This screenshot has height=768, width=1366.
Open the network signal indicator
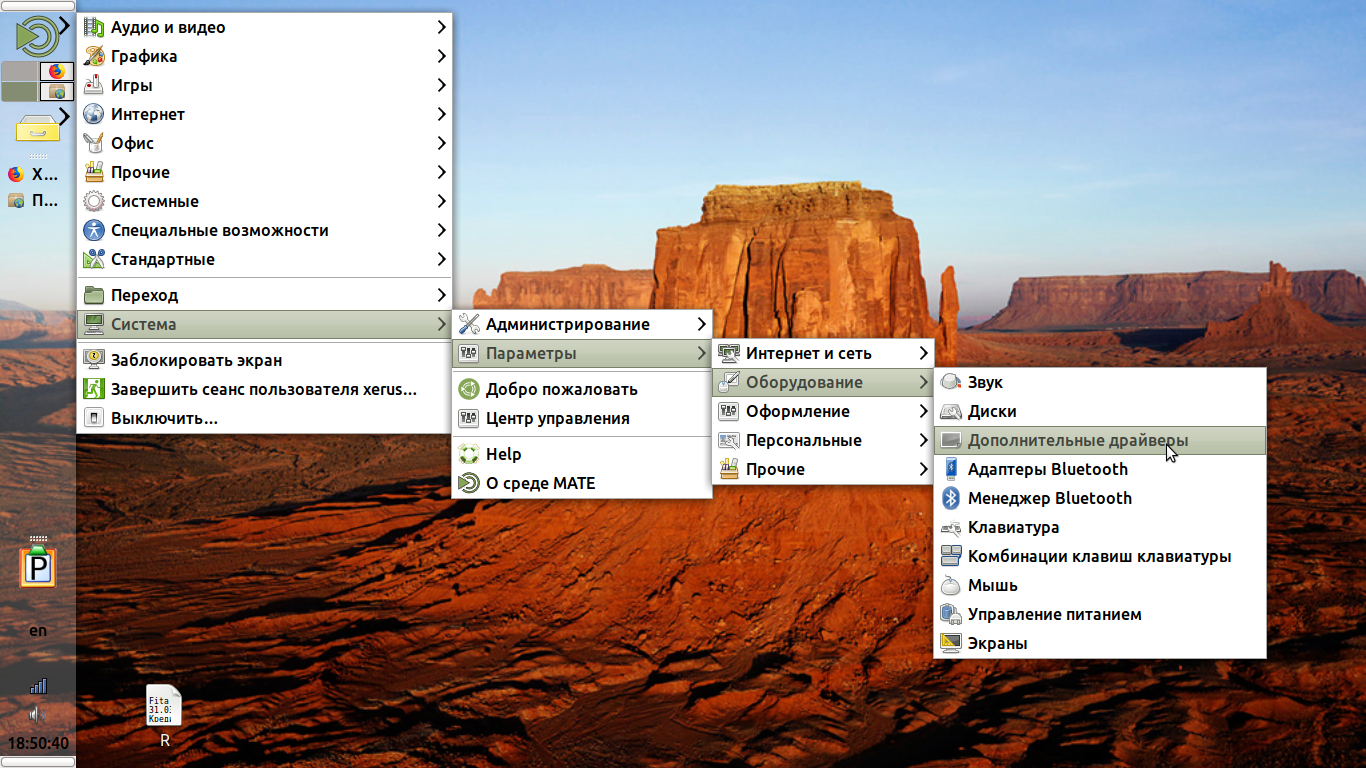(x=38, y=686)
